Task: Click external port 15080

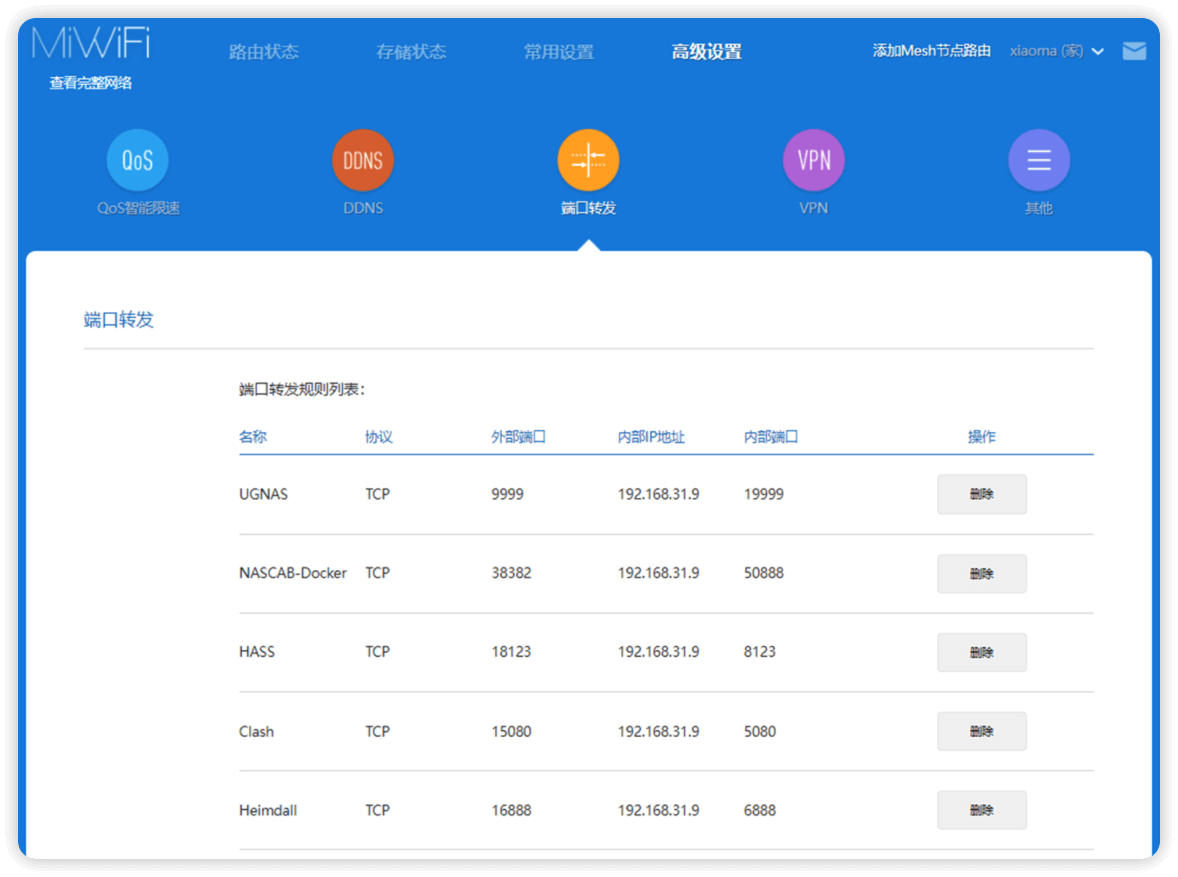Action: pyautogui.click(x=511, y=731)
